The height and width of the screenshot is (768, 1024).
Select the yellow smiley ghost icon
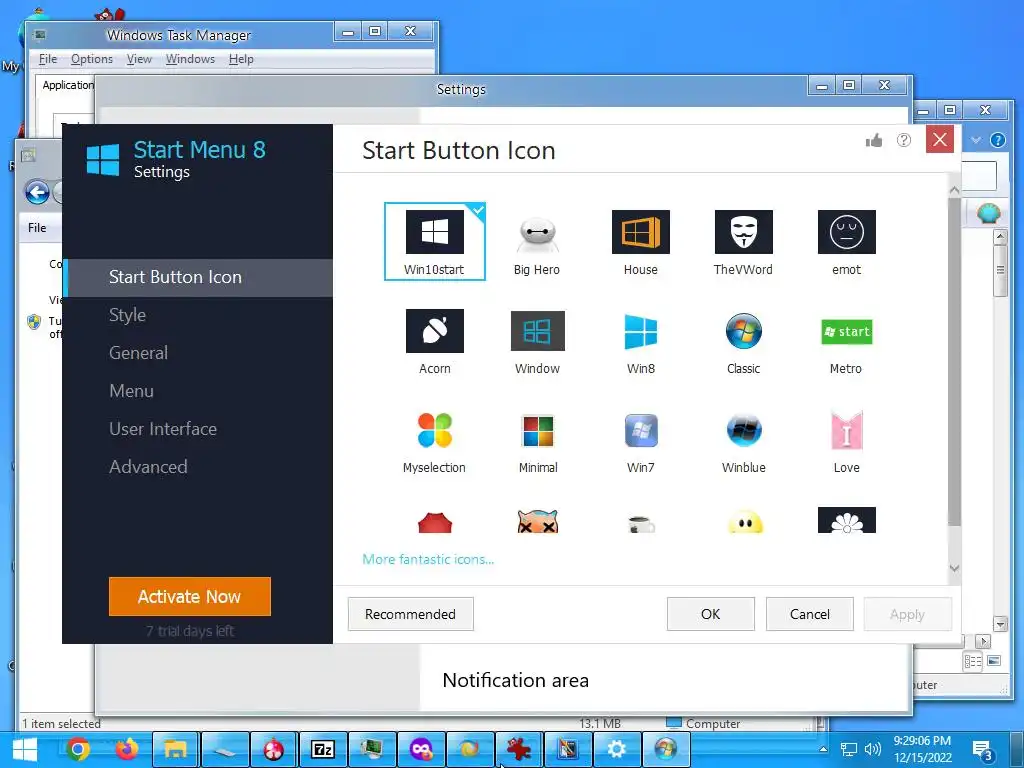coord(744,521)
